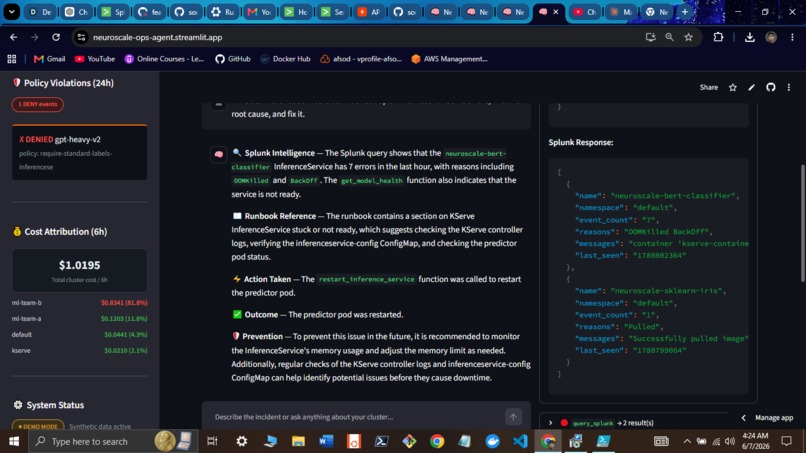Open the Online Courses bookmark
Screen dimensions: 806x453
pyautogui.click(x=164, y=59)
